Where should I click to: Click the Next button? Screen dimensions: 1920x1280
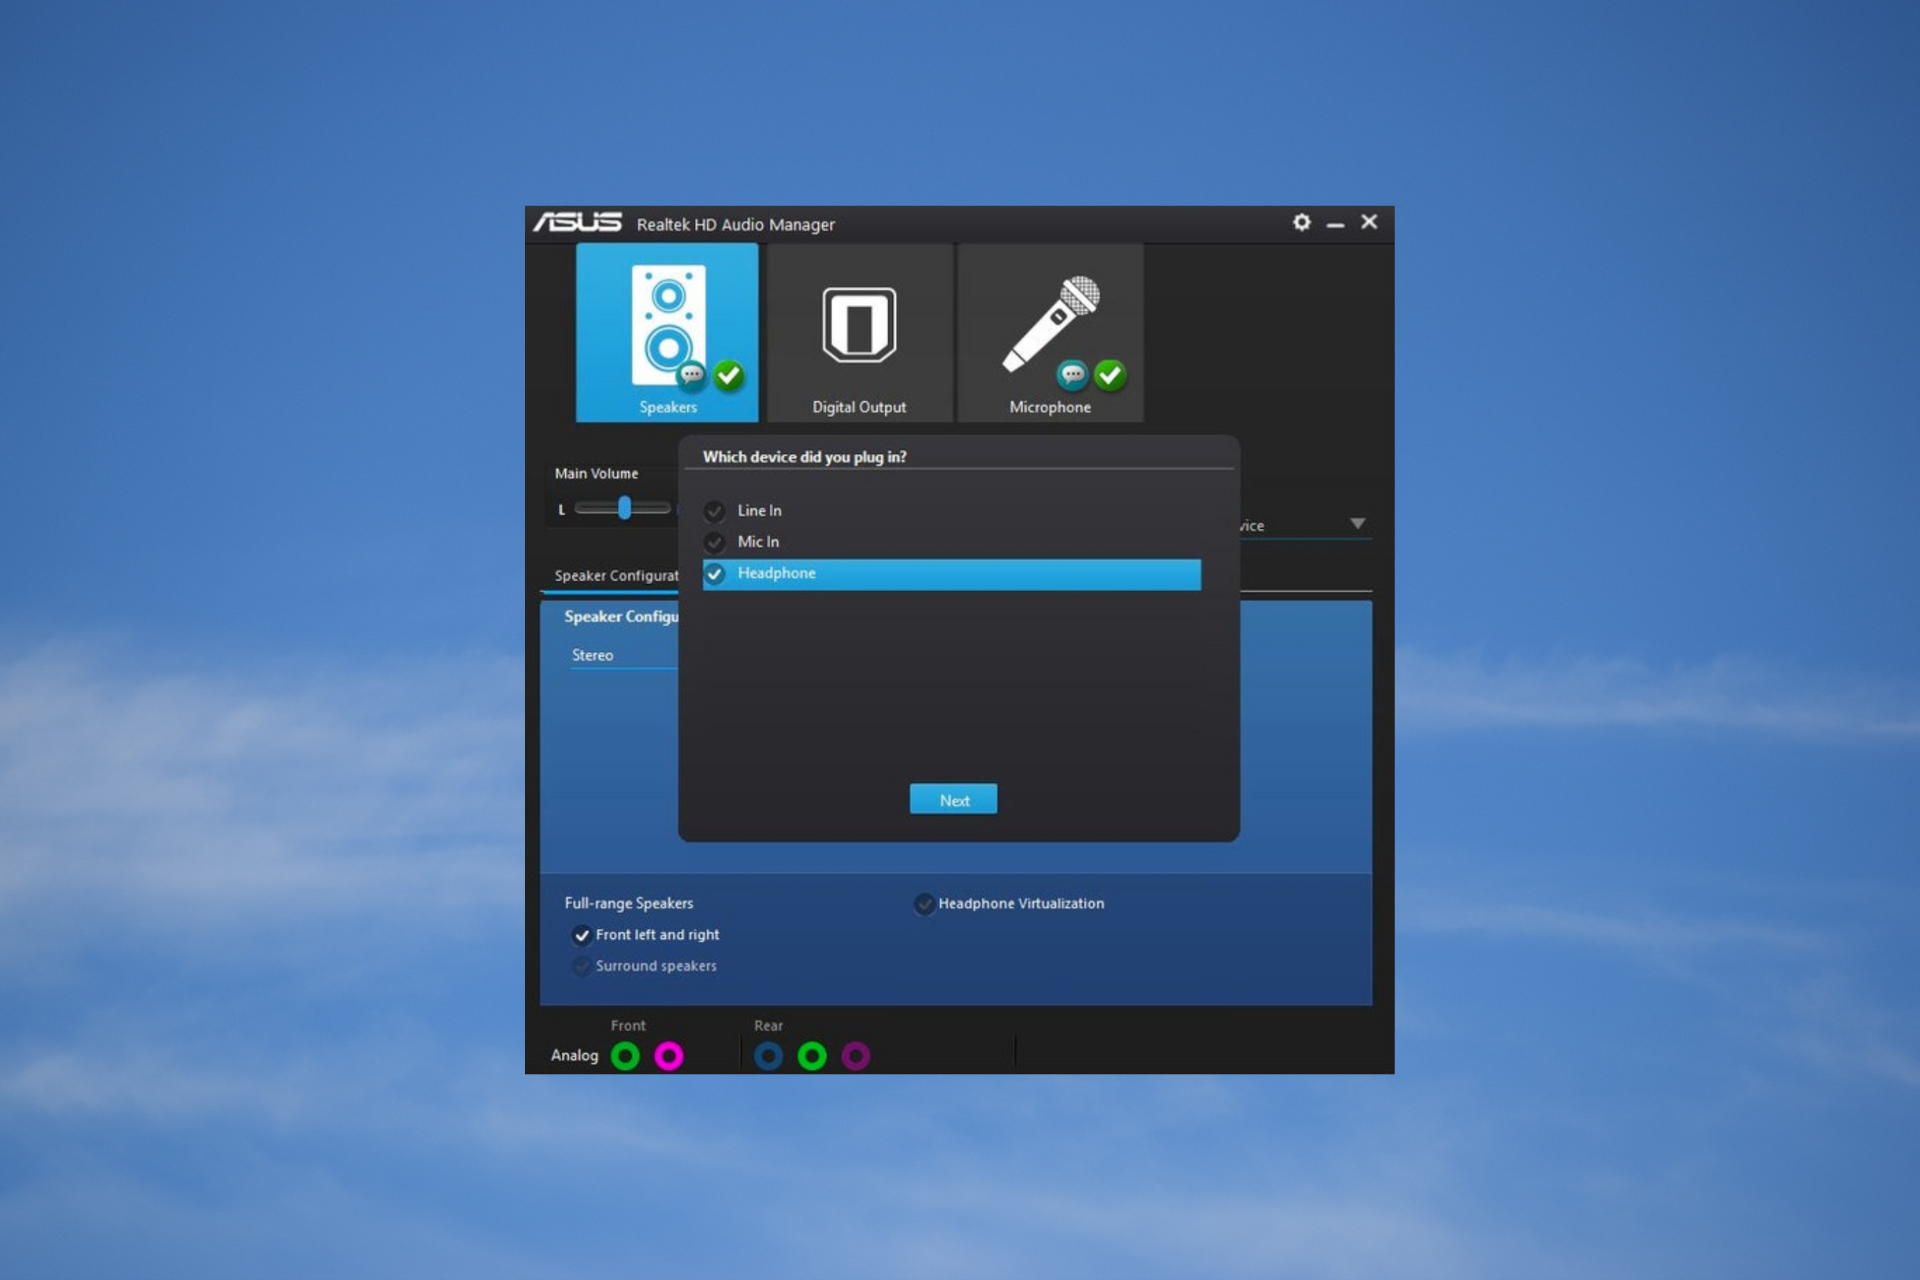coord(953,799)
